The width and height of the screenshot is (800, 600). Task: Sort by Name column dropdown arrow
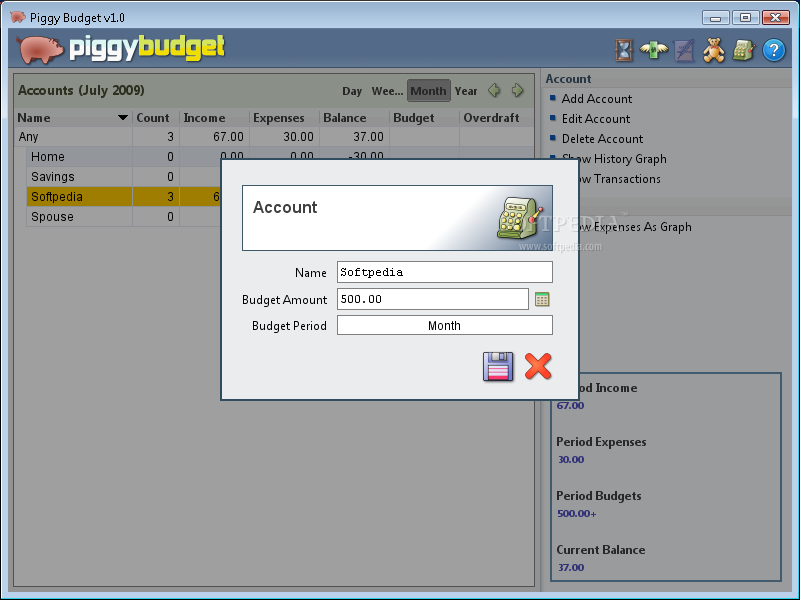pyautogui.click(x=122, y=118)
